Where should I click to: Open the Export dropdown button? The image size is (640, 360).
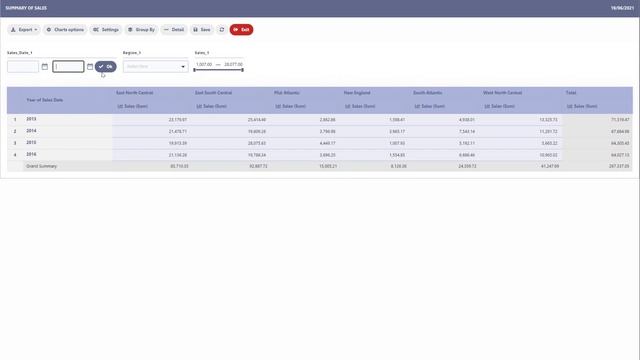click(x=24, y=30)
